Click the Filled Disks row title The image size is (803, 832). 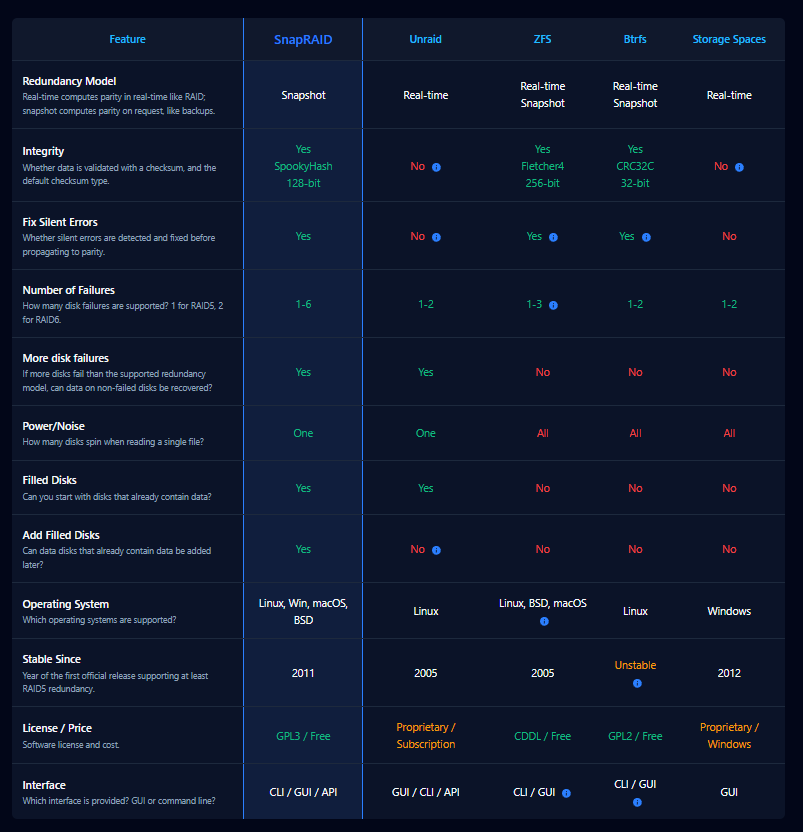(x=49, y=480)
